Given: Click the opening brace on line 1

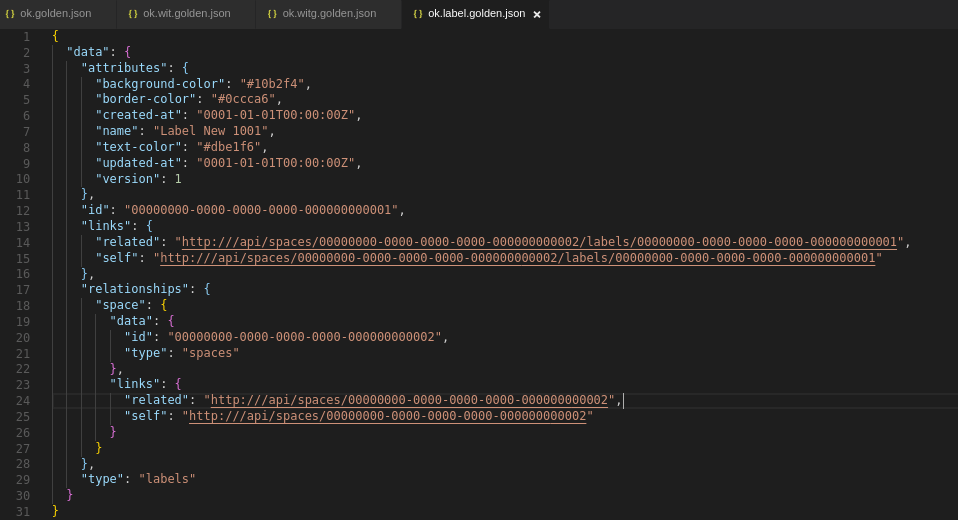Looking at the screenshot, I should [x=56, y=36].
